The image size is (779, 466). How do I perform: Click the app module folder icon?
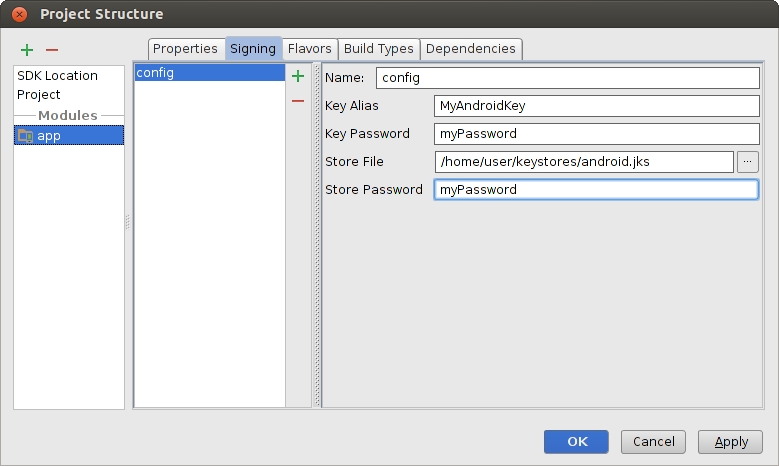pyautogui.click(x=26, y=135)
